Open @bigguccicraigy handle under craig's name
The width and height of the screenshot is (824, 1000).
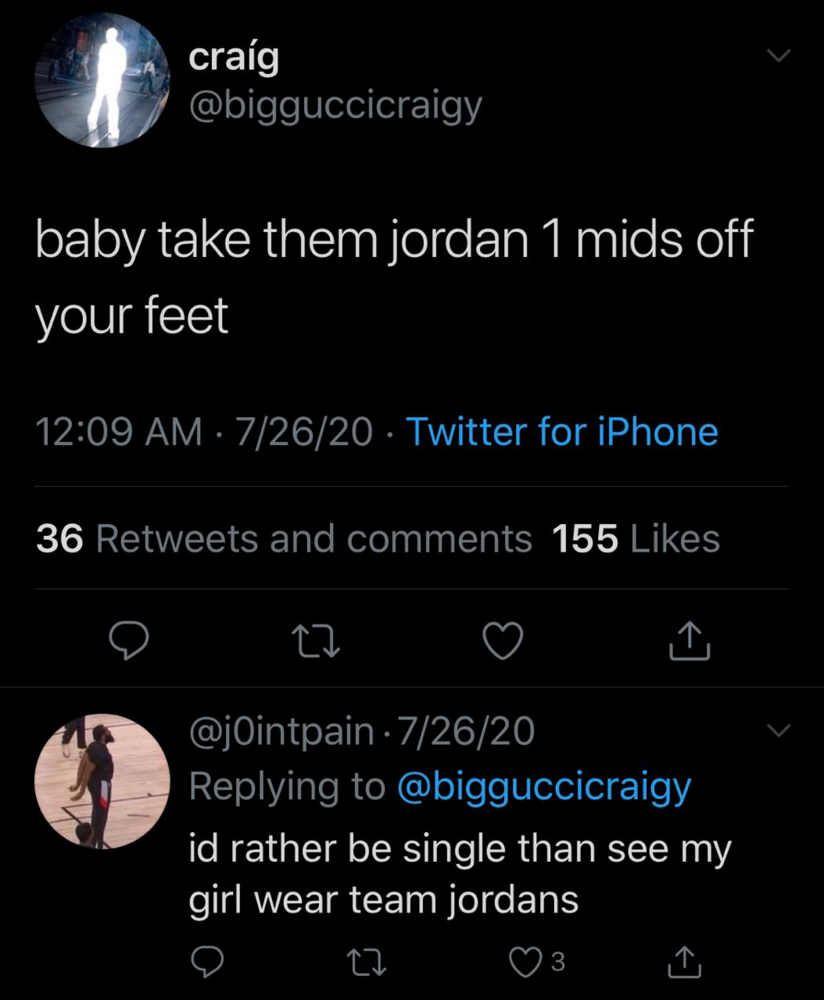pyautogui.click(x=335, y=107)
